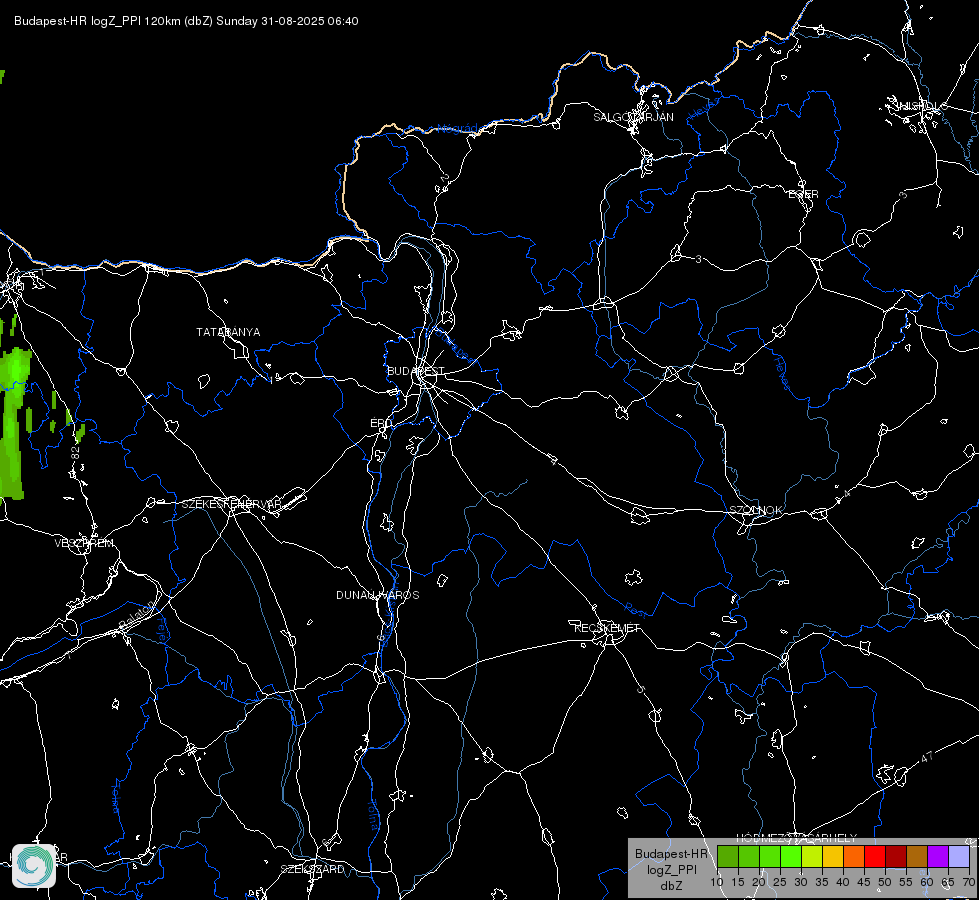Select the yellow-green 30-35 dBZ legend swatch
The image size is (979, 900).
coord(812,856)
